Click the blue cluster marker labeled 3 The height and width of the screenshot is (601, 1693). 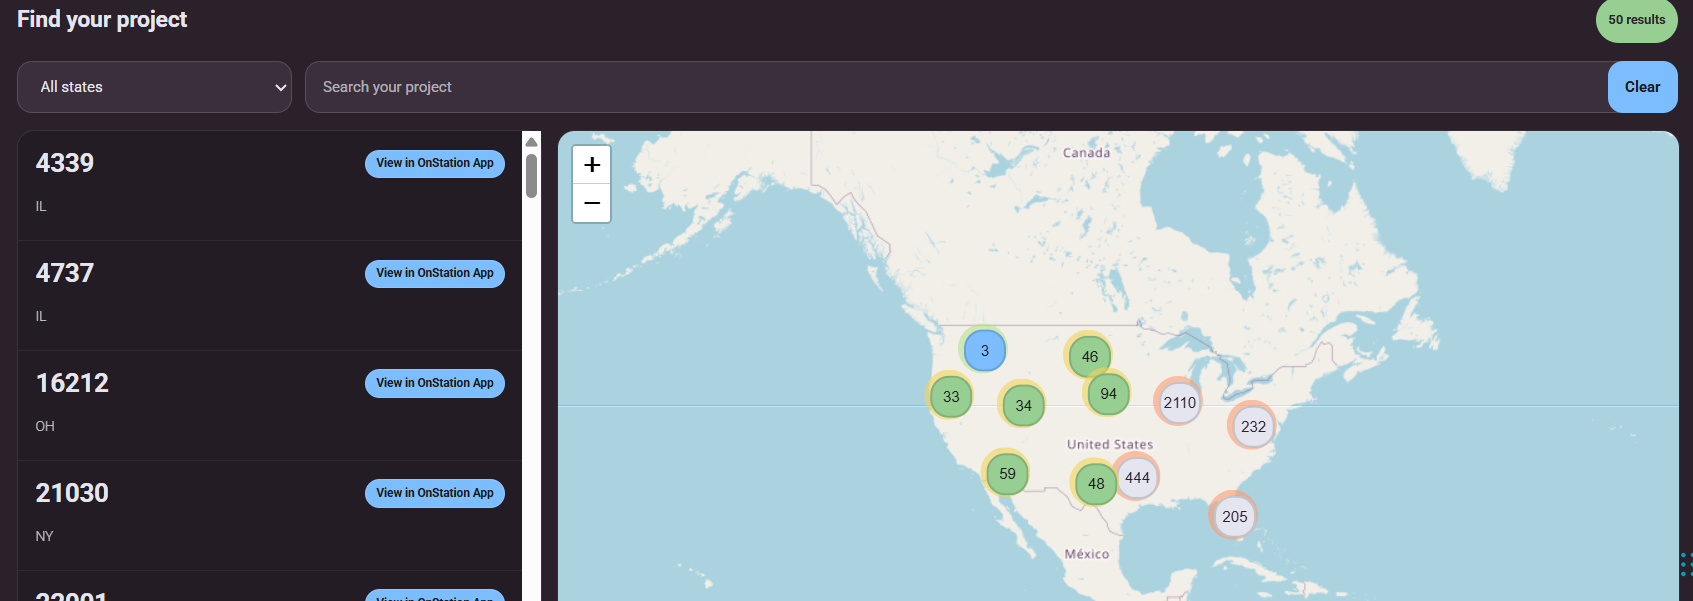coord(984,351)
